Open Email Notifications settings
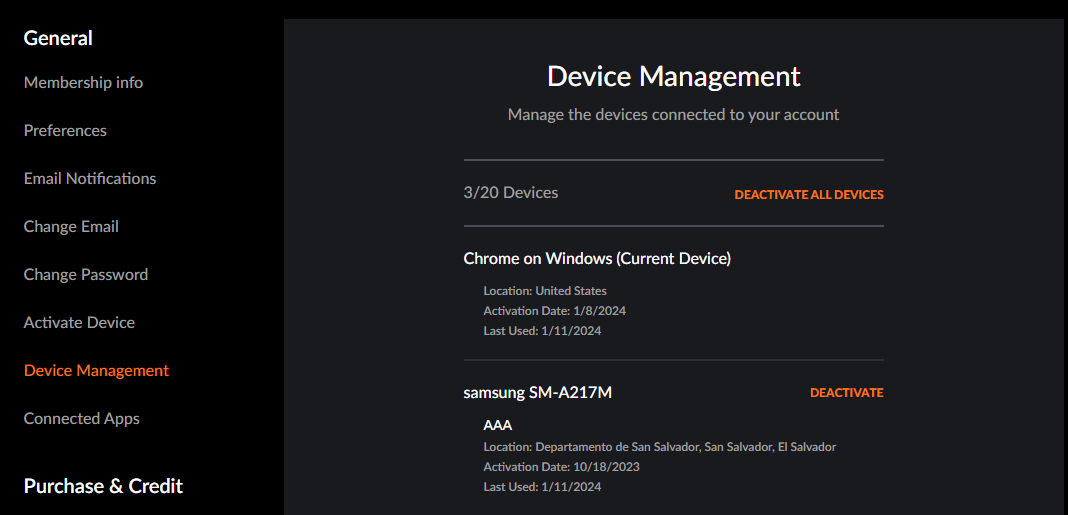Image resolution: width=1068 pixels, height=515 pixels. tap(90, 178)
